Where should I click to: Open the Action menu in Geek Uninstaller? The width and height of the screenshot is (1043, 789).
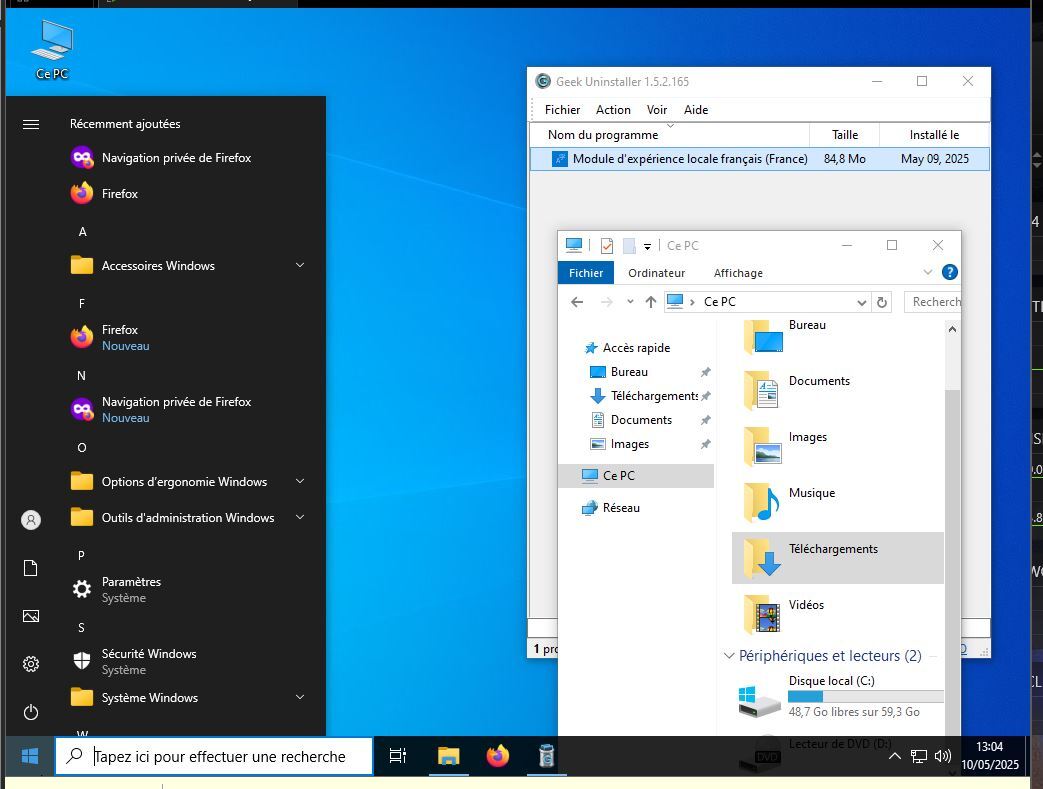click(x=613, y=110)
